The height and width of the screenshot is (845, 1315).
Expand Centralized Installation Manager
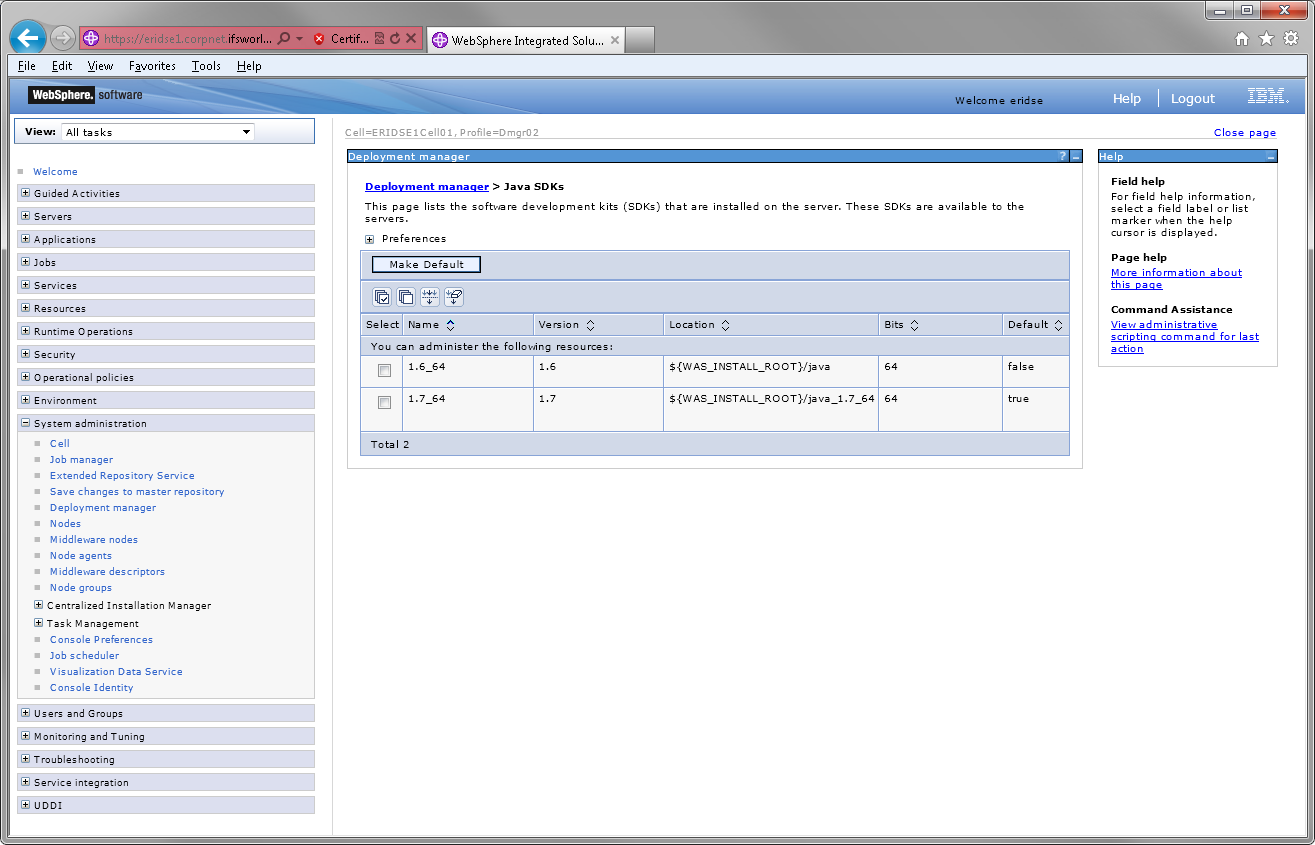[x=39, y=605]
